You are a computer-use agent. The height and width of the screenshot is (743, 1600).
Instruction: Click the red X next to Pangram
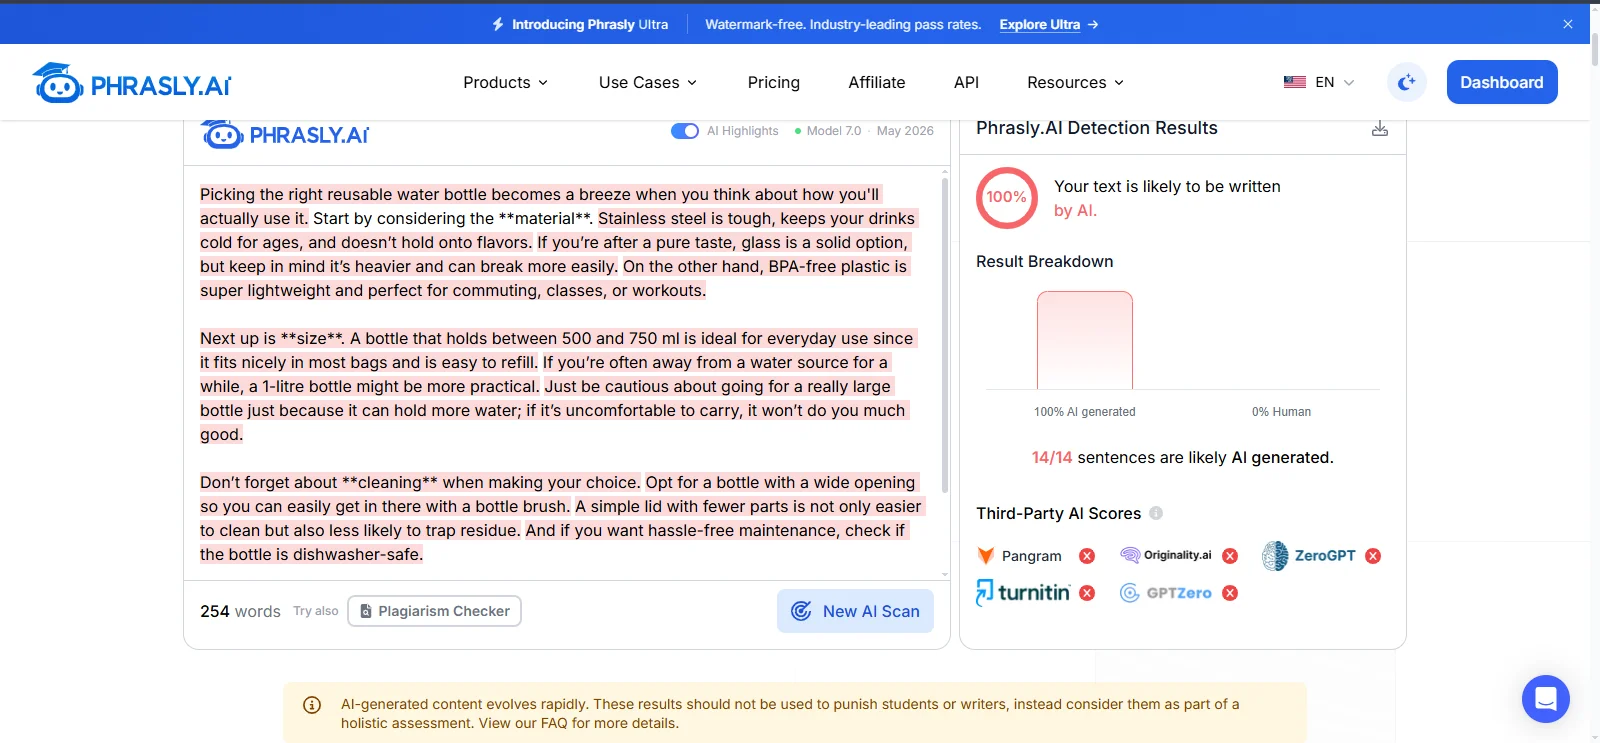[x=1087, y=556]
